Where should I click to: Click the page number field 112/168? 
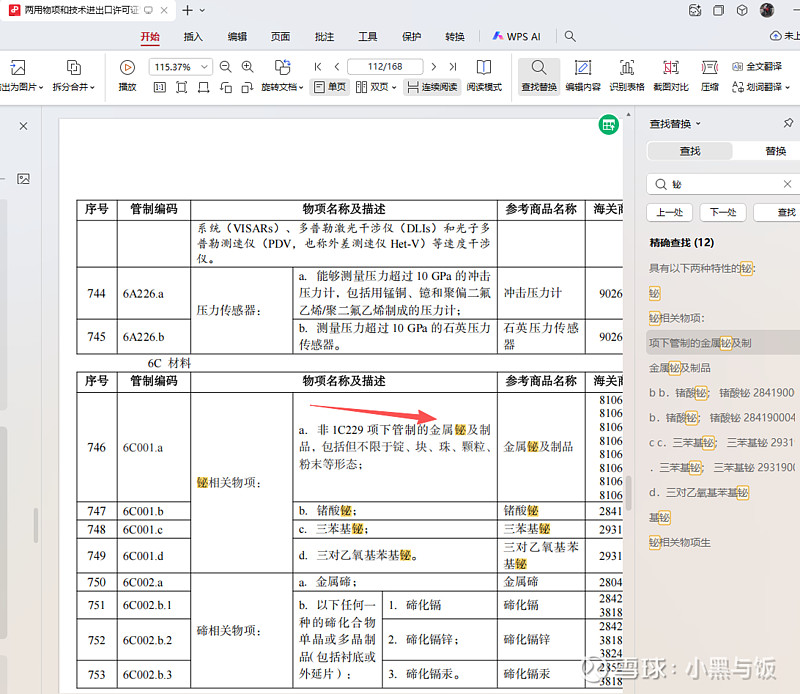(384, 67)
